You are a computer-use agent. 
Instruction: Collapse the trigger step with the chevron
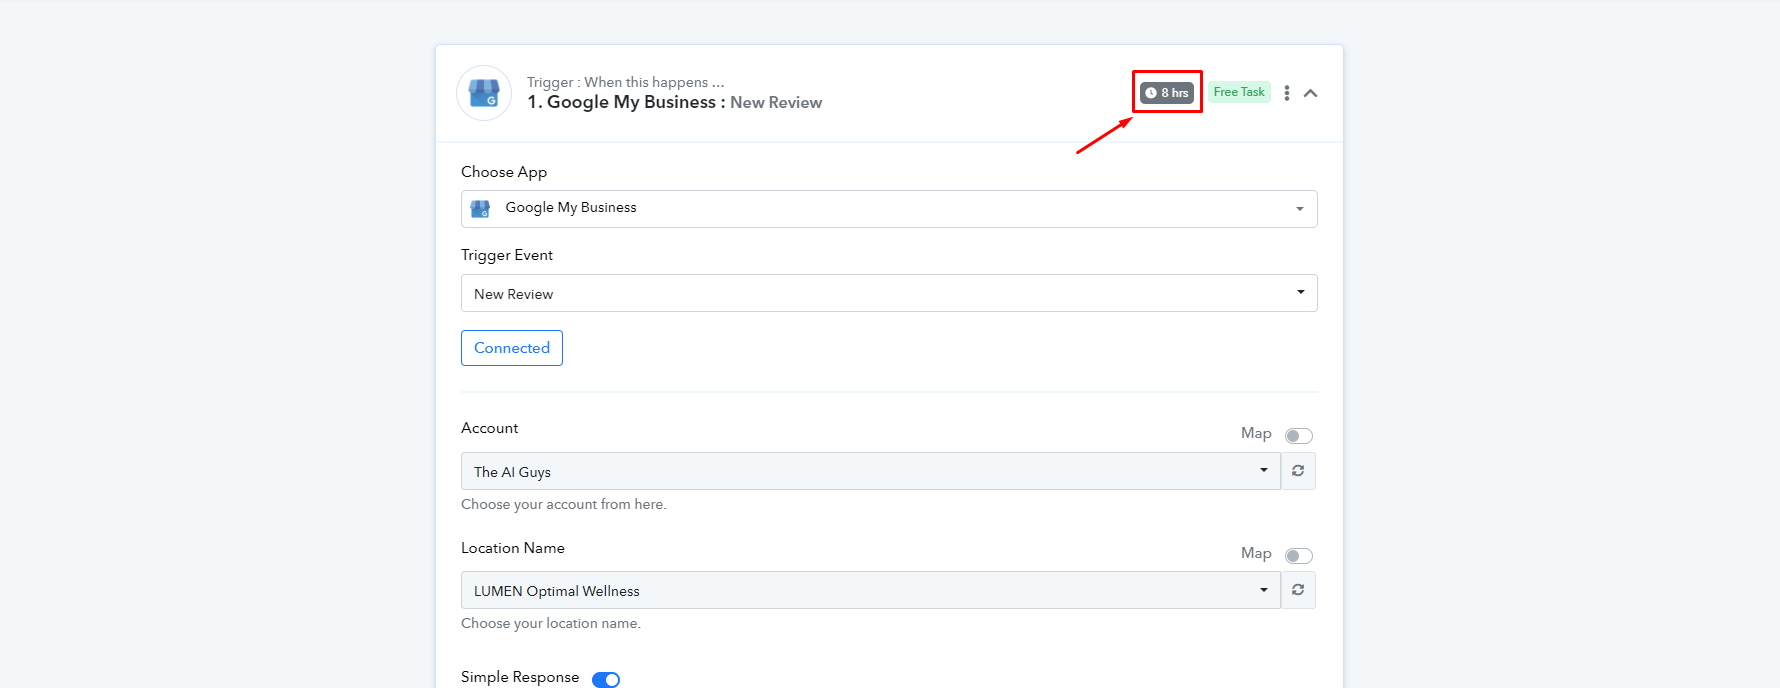(x=1311, y=93)
